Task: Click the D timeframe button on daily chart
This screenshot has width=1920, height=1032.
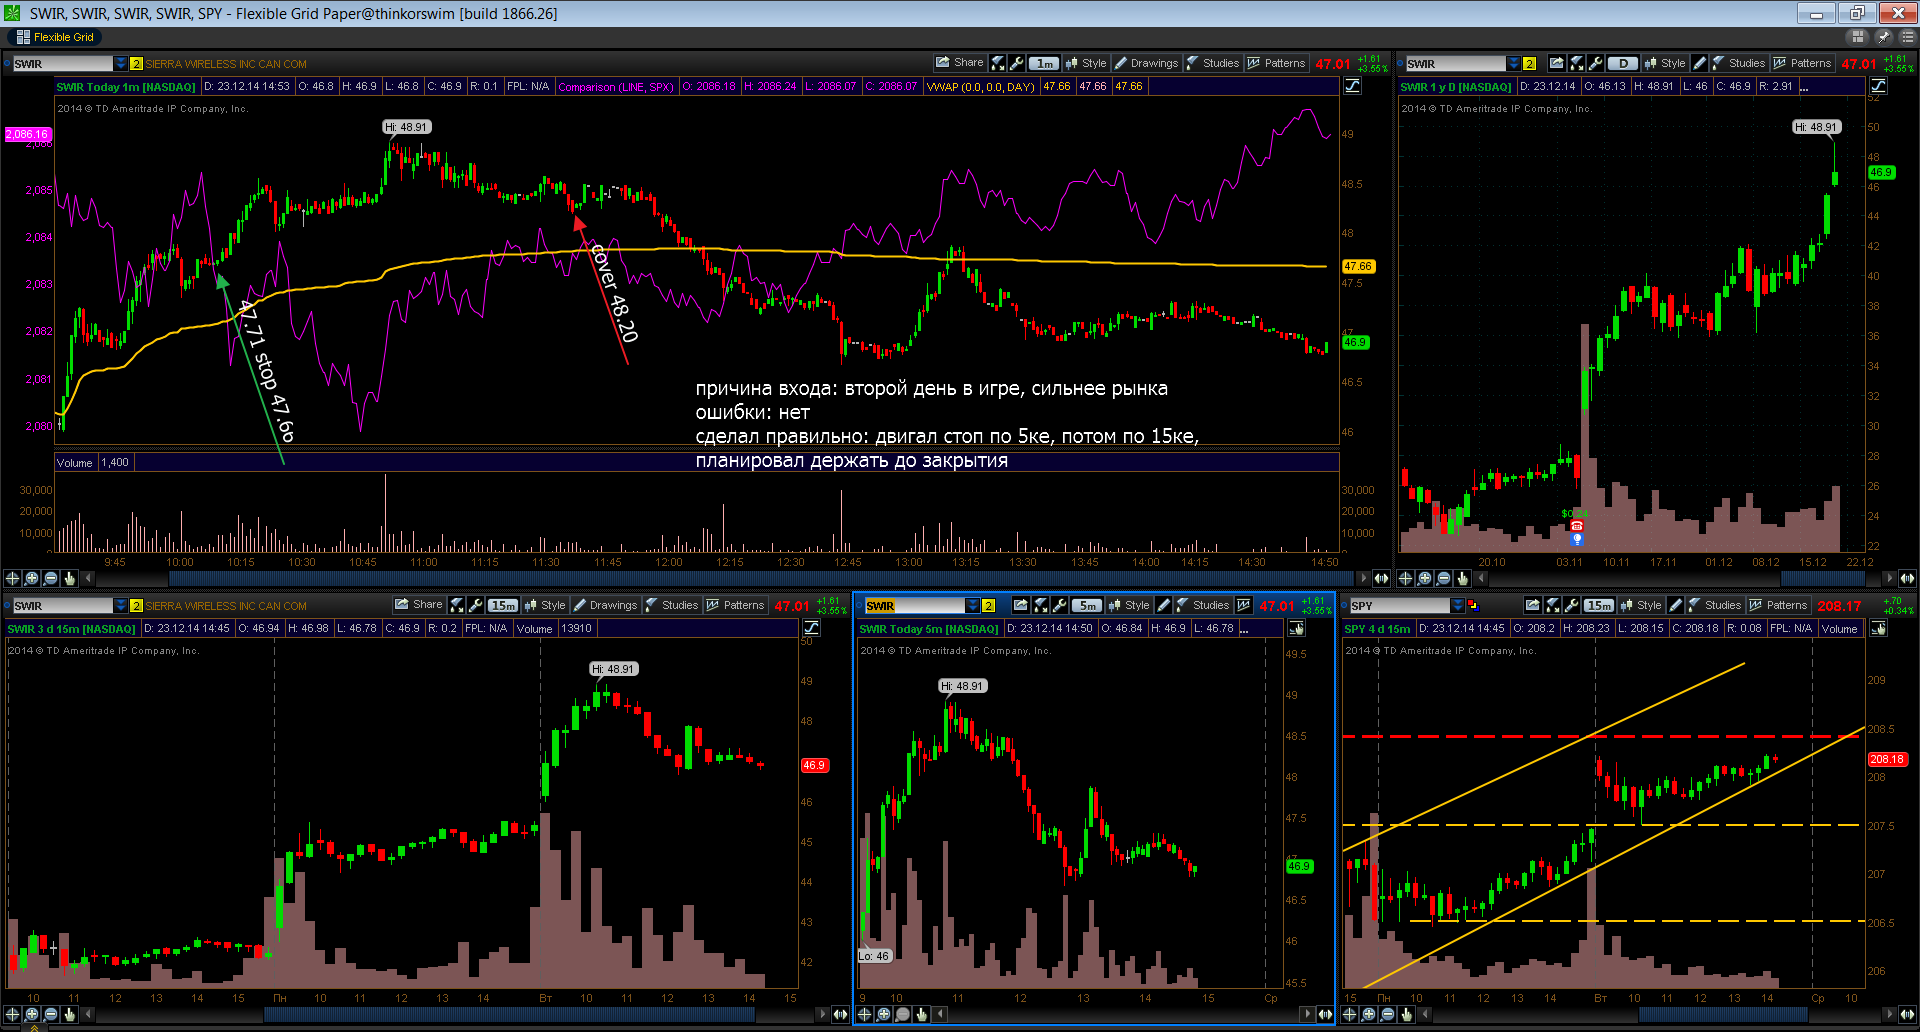Action: point(1622,63)
